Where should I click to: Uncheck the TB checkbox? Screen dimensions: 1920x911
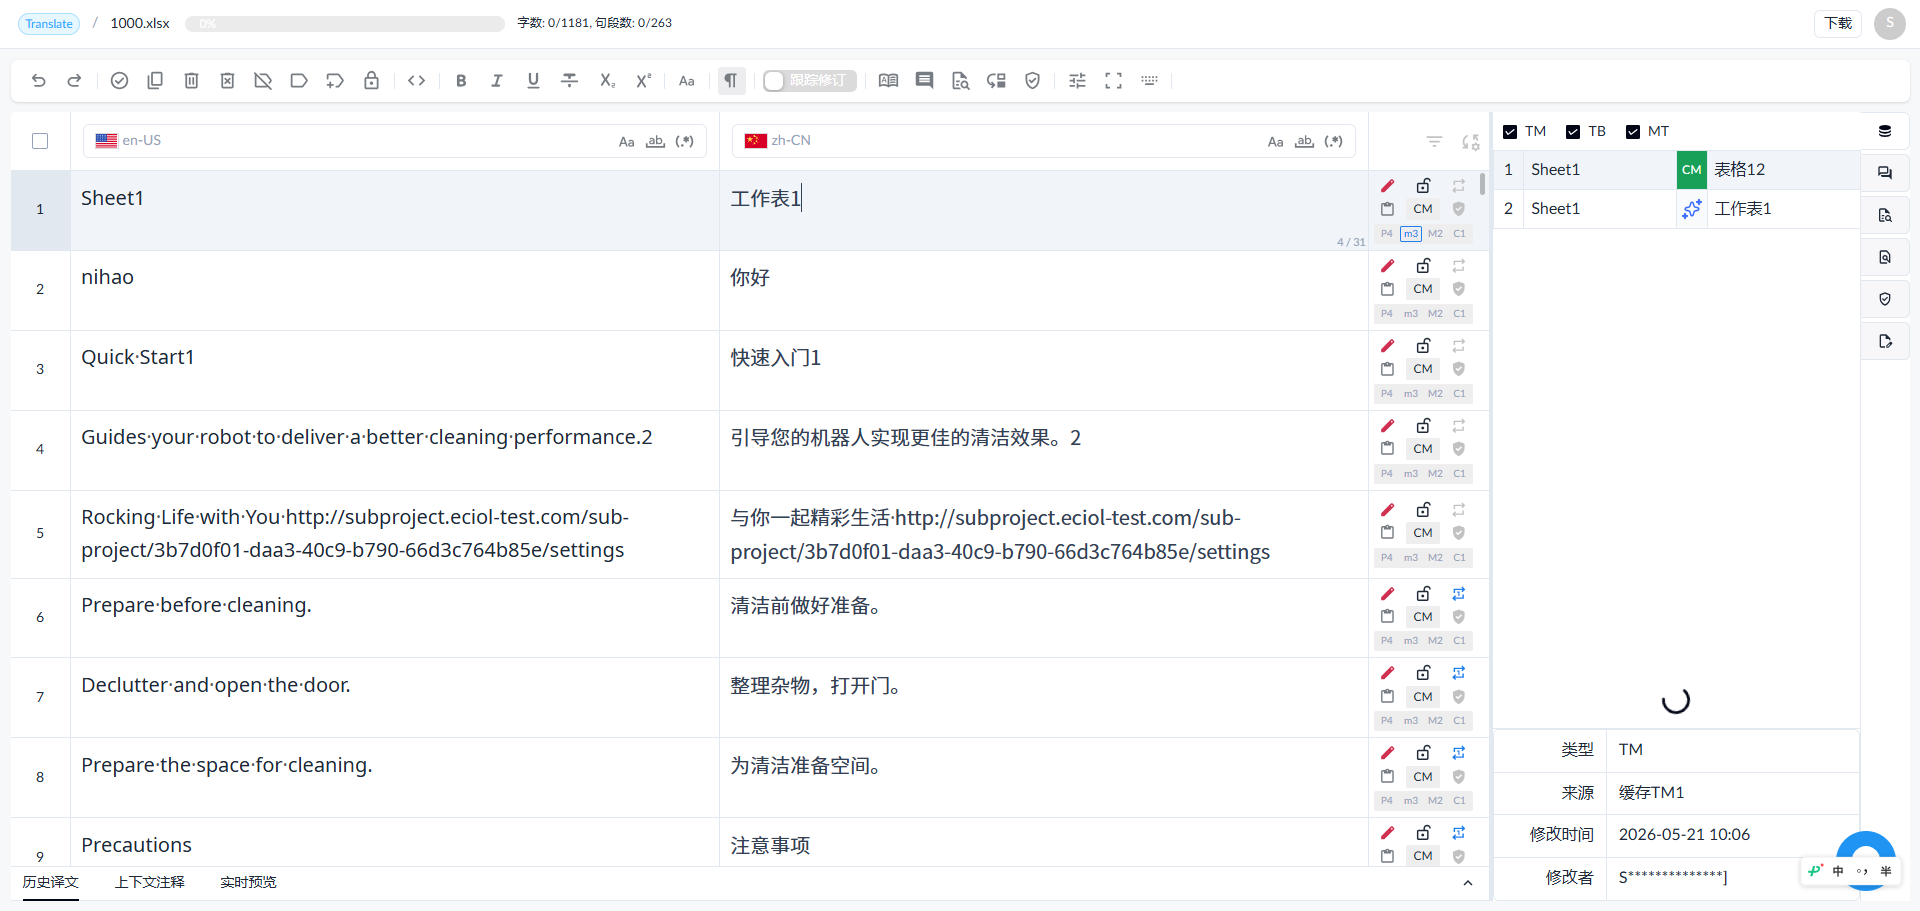pos(1573,132)
